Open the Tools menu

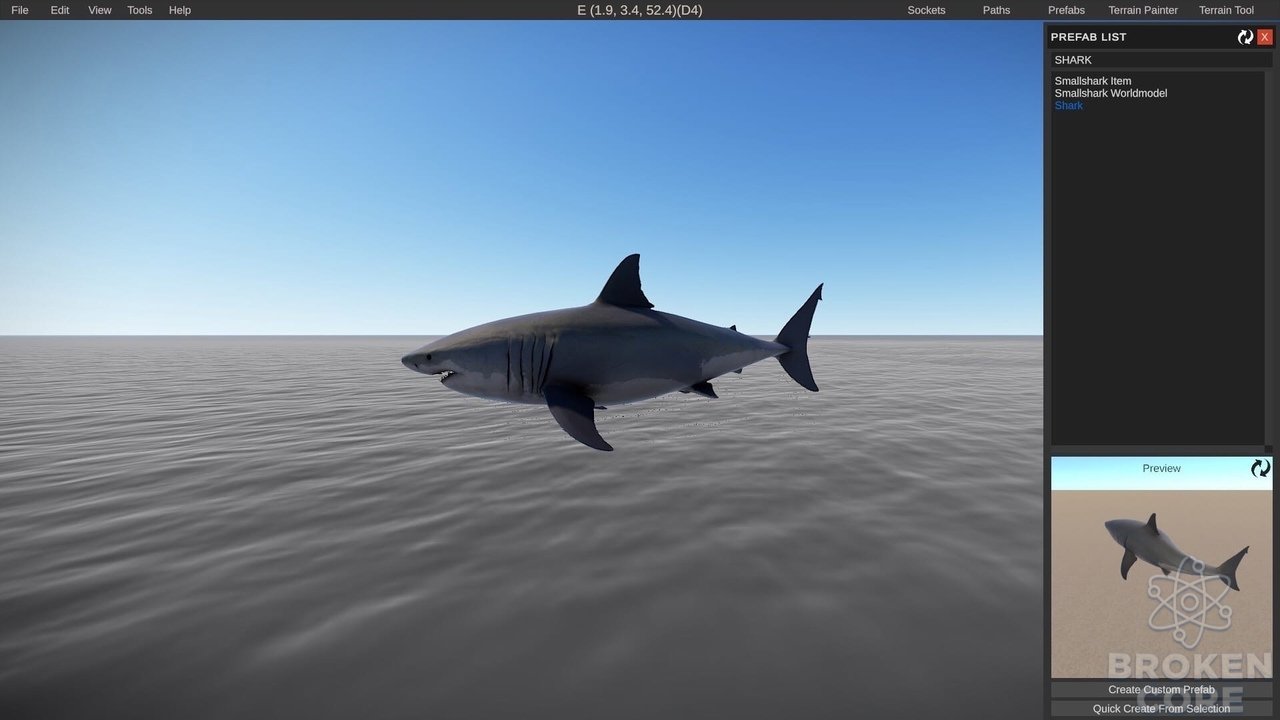click(x=140, y=10)
